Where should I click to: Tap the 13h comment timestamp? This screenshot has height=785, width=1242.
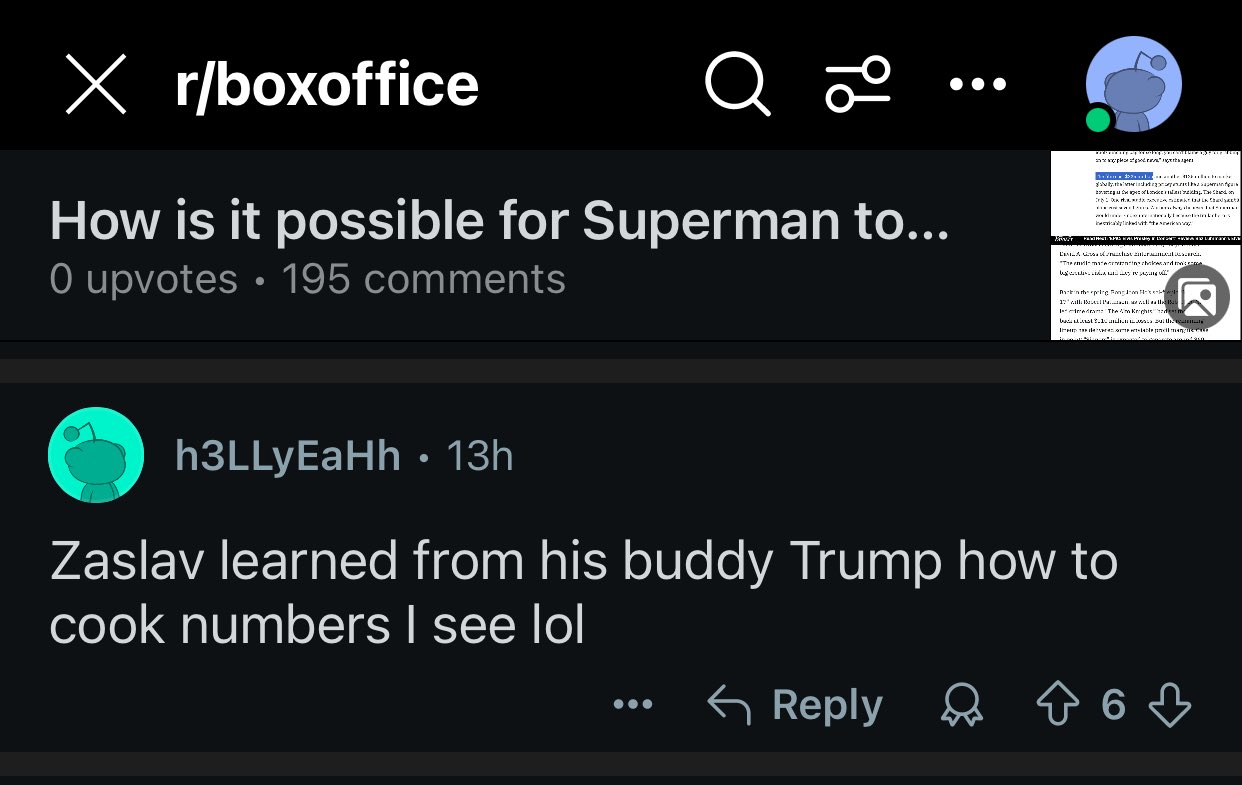click(x=479, y=456)
